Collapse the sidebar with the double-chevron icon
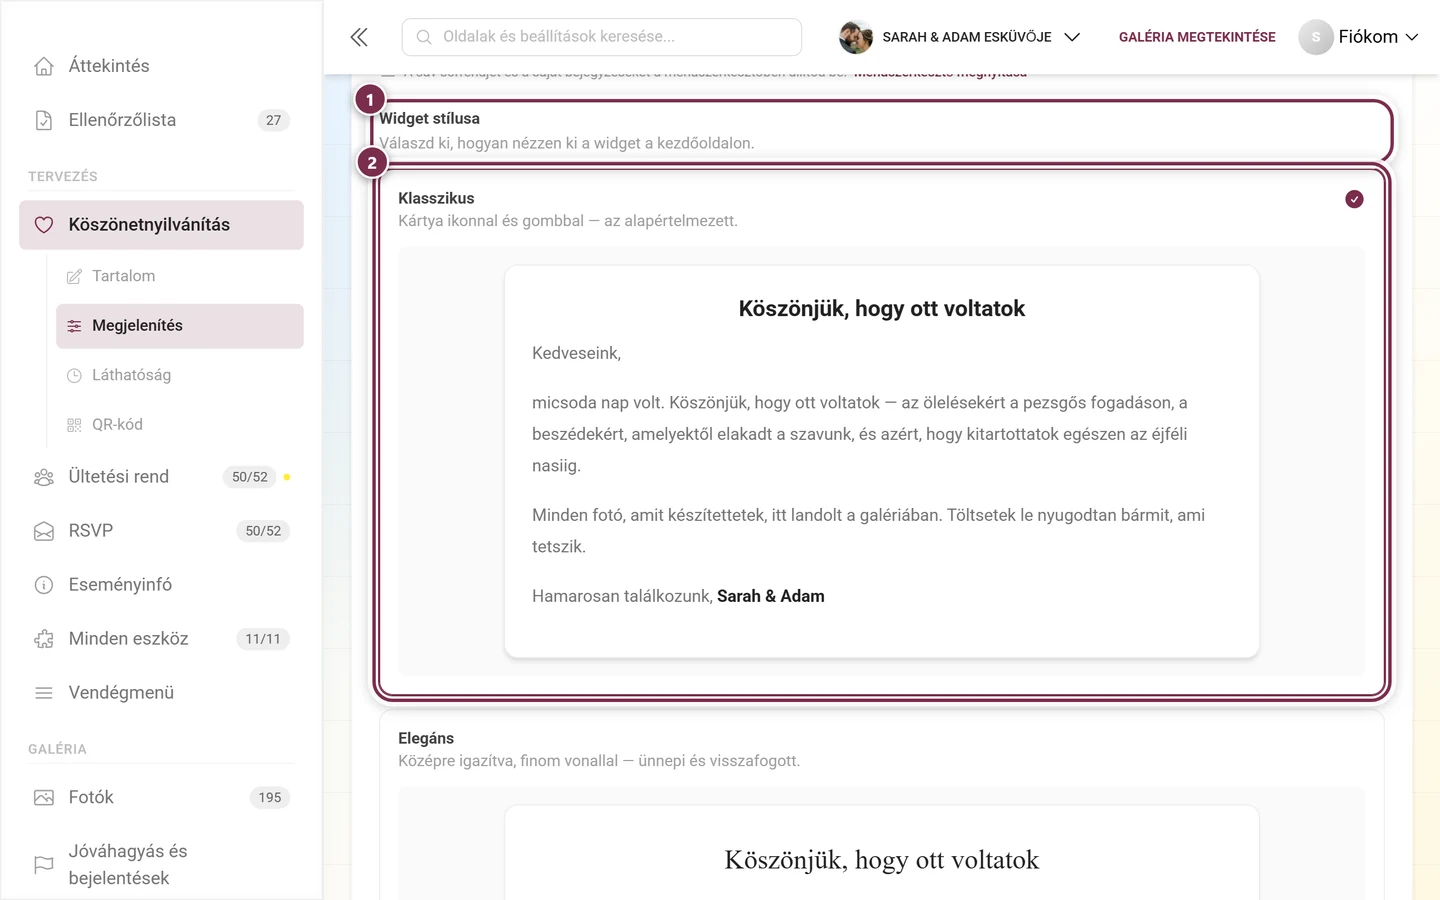The image size is (1440, 900). (x=359, y=37)
